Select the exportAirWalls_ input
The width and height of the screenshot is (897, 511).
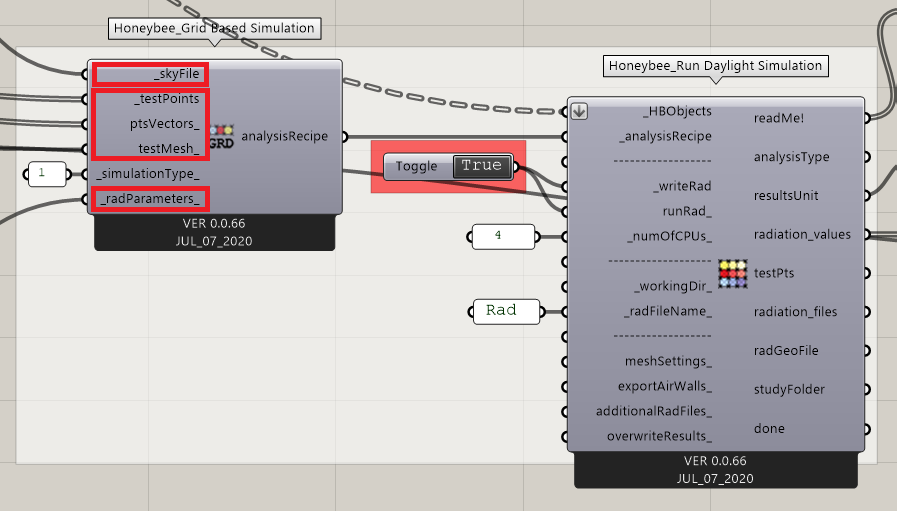(665, 386)
